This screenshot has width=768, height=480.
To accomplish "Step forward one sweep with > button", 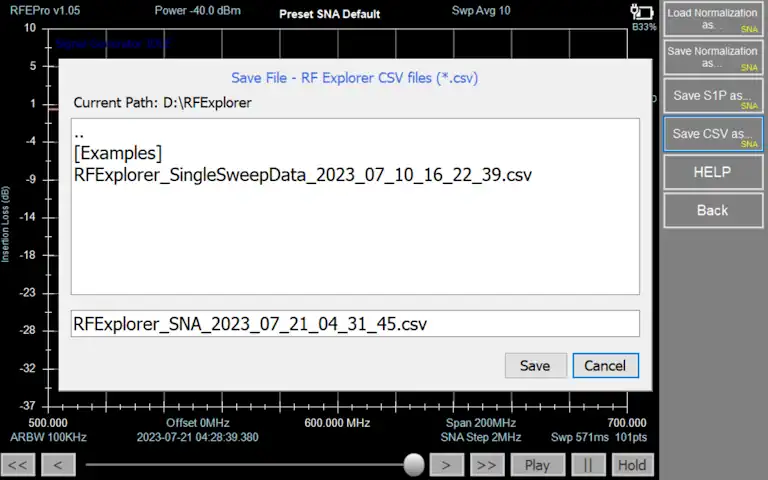I will [446, 465].
